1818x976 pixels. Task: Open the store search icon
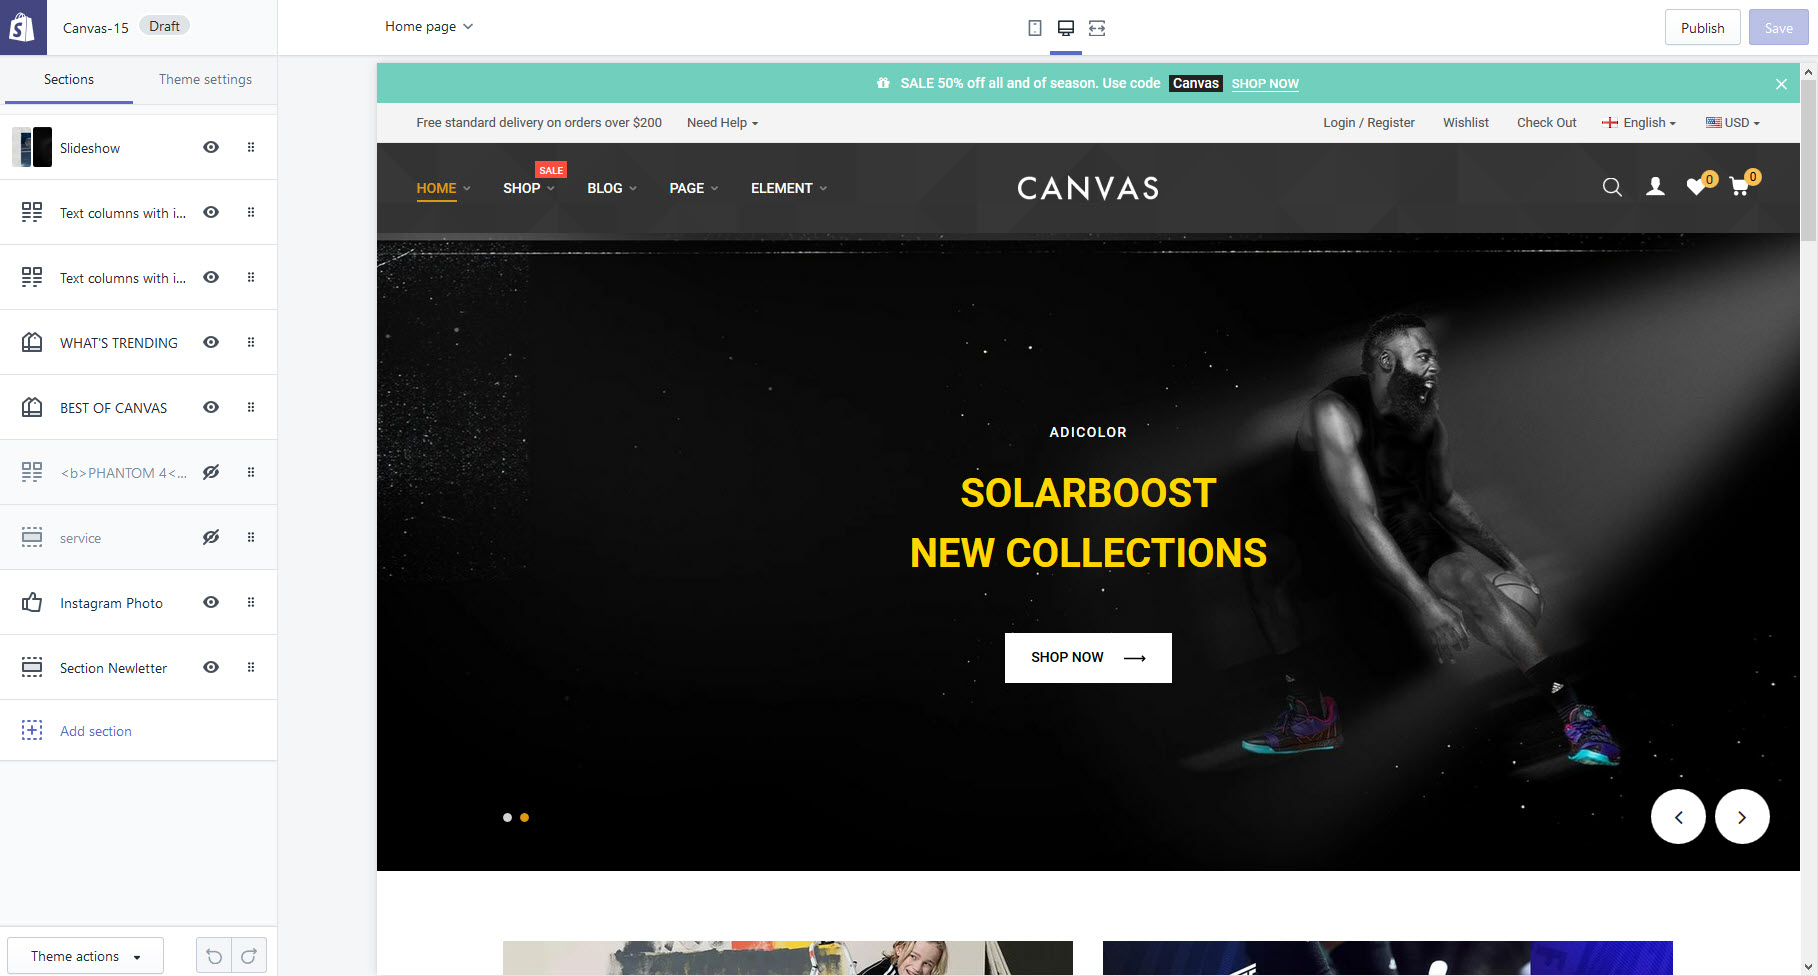tap(1612, 187)
